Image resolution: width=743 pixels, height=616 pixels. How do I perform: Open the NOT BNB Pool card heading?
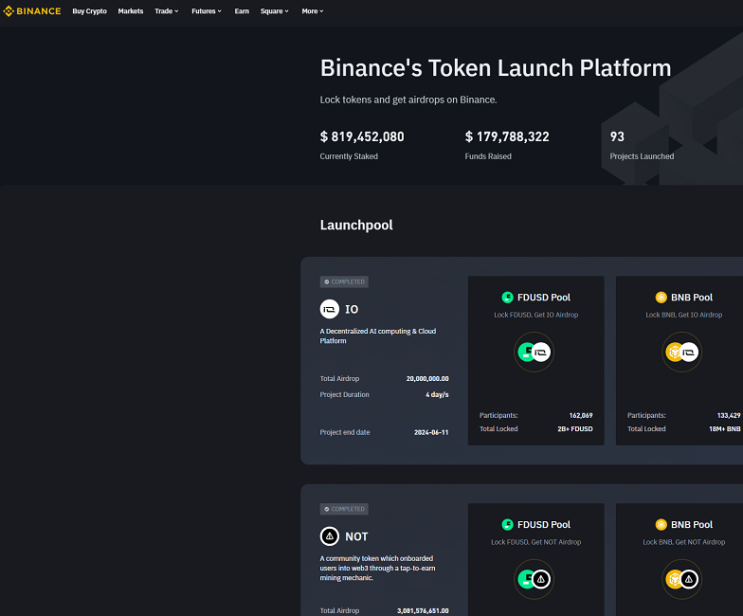[x=691, y=525]
